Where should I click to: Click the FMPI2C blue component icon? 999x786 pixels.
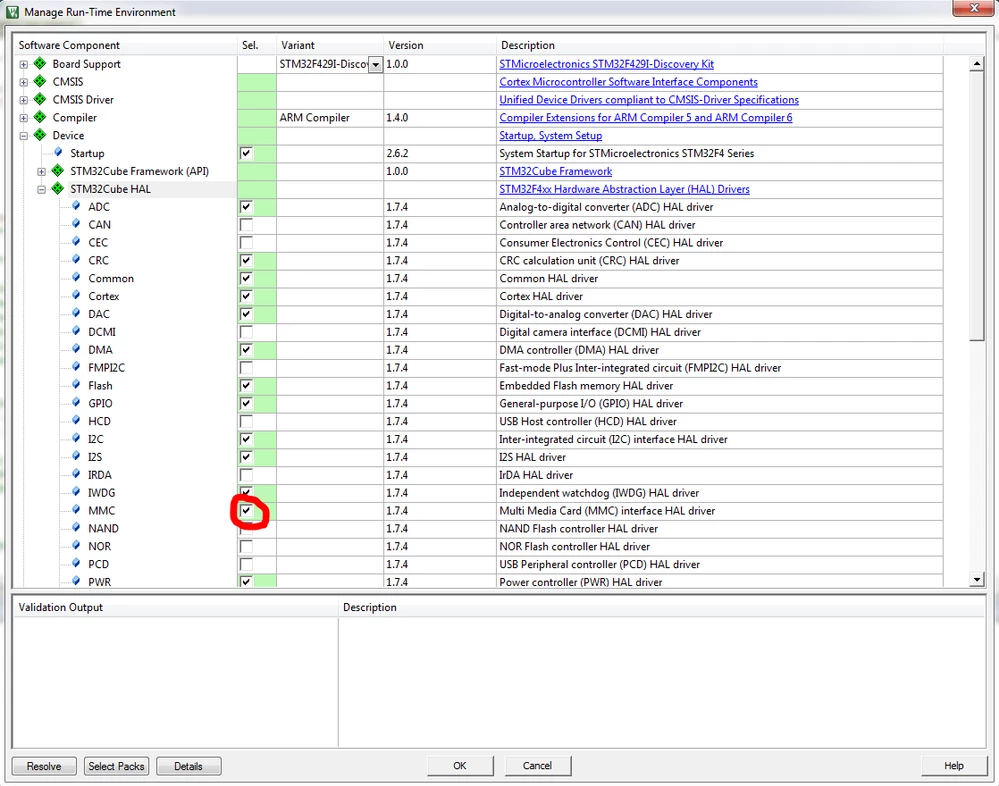pyautogui.click(x=76, y=366)
